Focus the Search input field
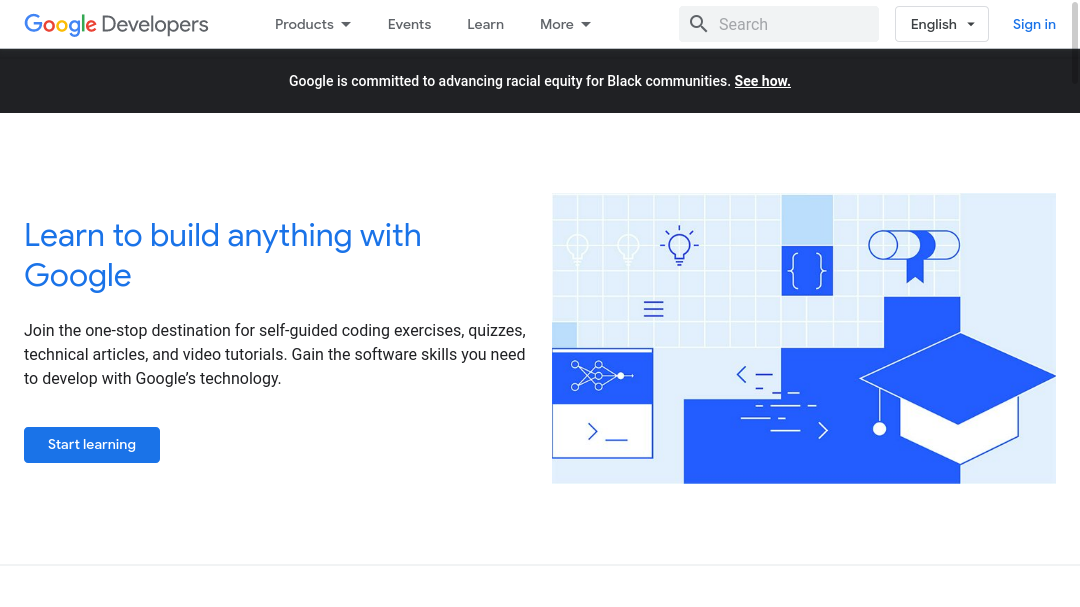The height and width of the screenshot is (607, 1080). [790, 24]
